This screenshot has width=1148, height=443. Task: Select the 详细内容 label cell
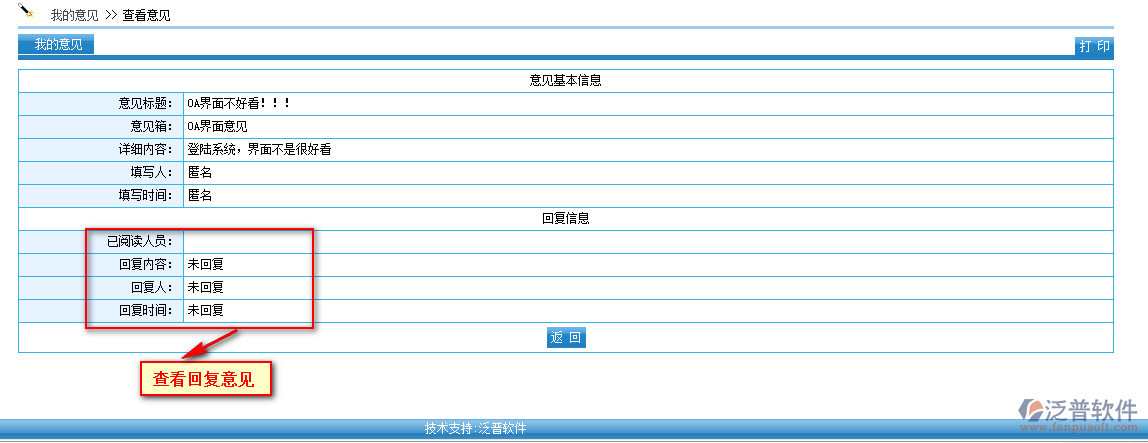[101, 150]
